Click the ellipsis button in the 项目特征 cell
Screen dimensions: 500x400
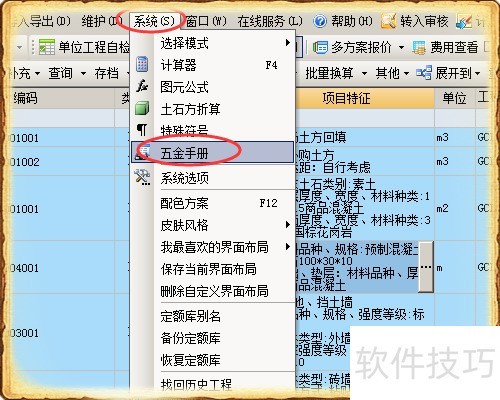[426, 267]
